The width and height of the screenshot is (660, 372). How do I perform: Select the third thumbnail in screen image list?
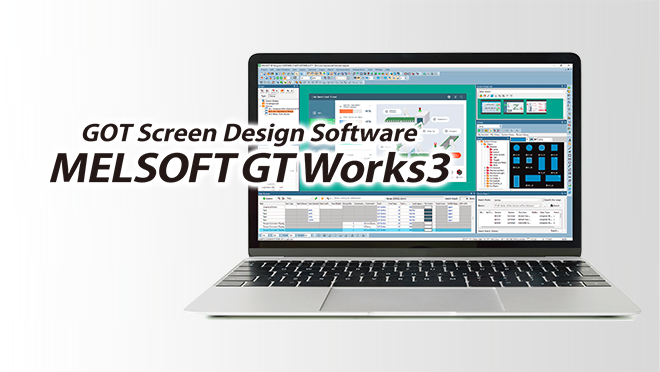point(536,107)
